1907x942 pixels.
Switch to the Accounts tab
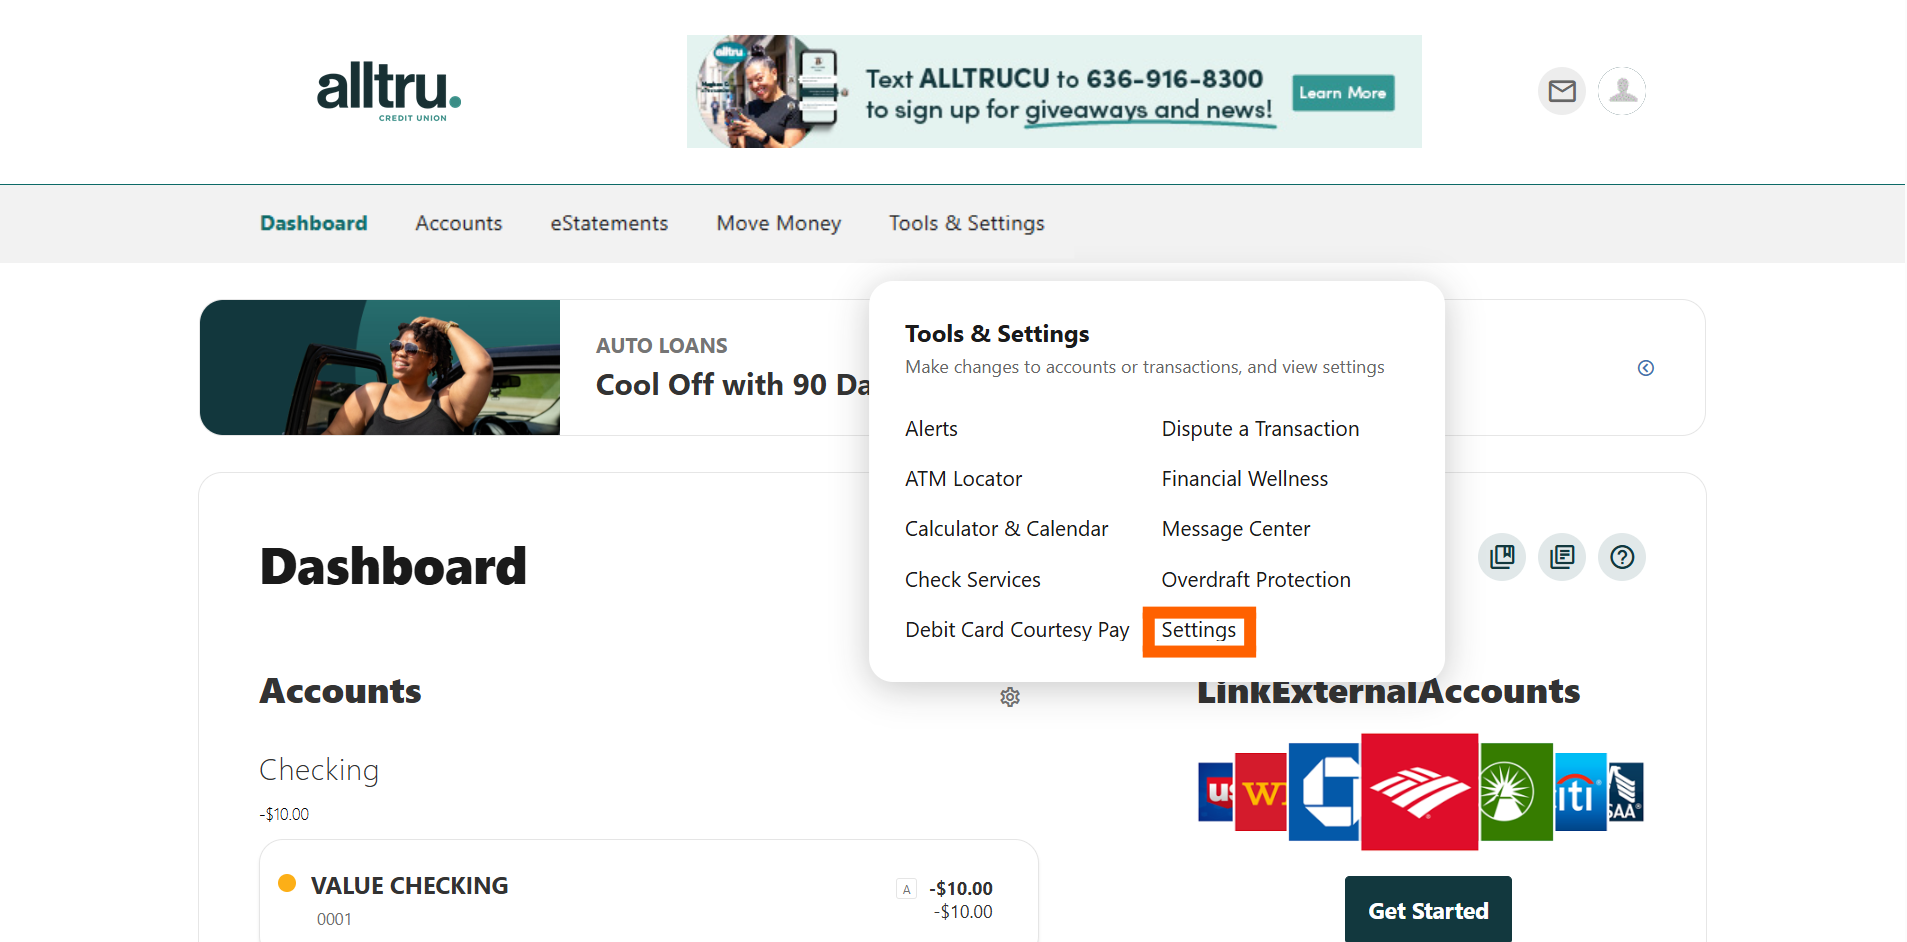click(458, 223)
